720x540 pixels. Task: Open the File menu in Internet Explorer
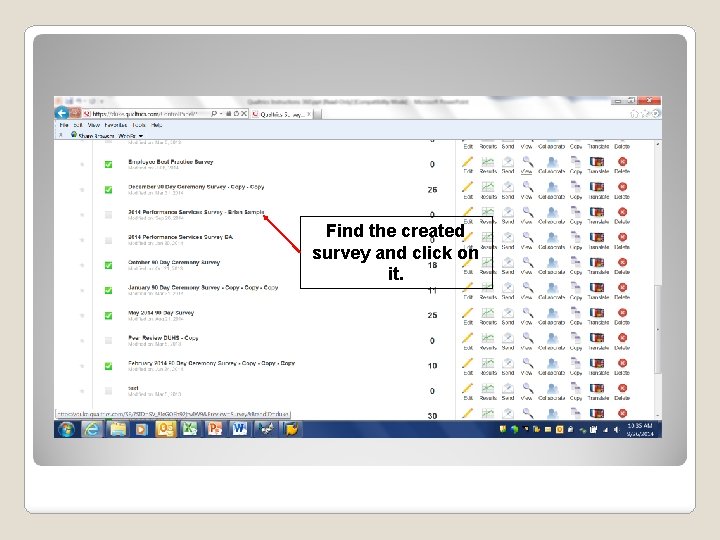coord(64,125)
